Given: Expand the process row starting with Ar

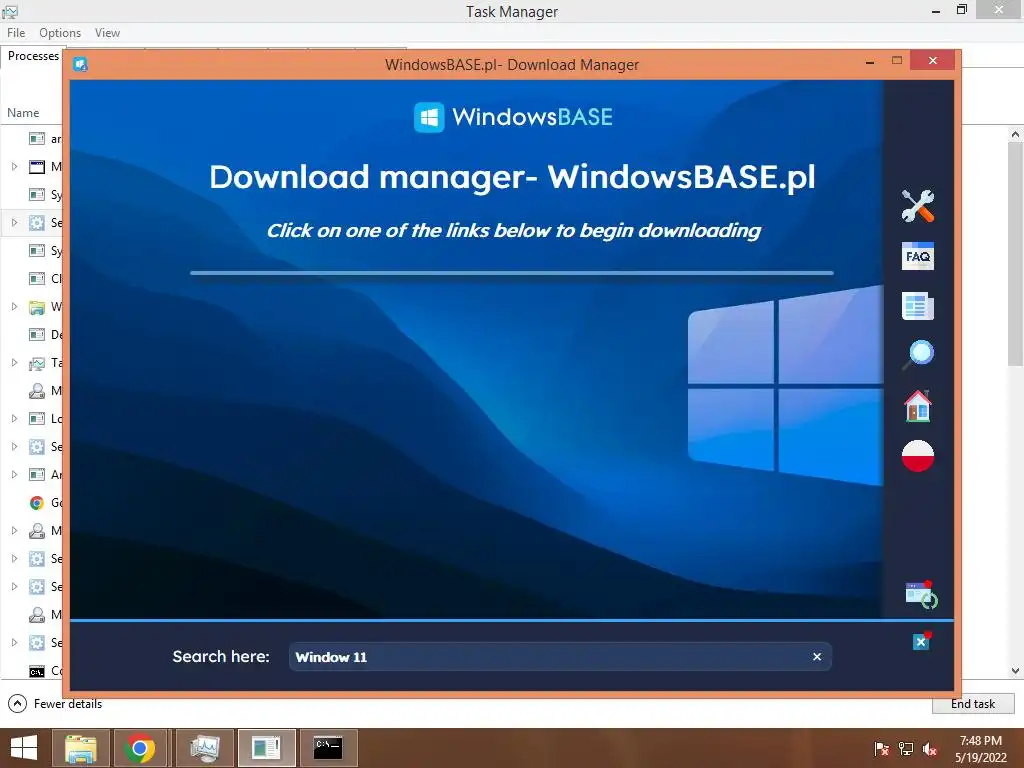Looking at the screenshot, I should click(x=14, y=474).
